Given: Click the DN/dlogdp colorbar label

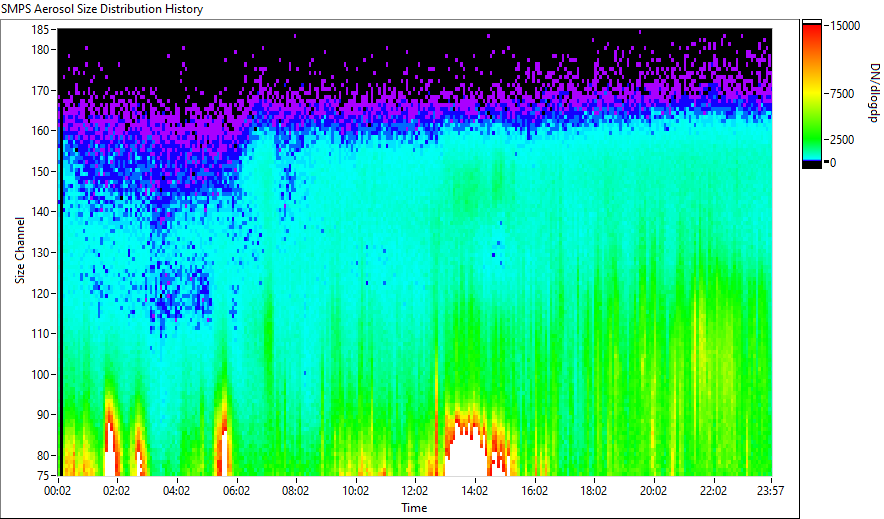Looking at the screenshot, I should click(x=874, y=92).
